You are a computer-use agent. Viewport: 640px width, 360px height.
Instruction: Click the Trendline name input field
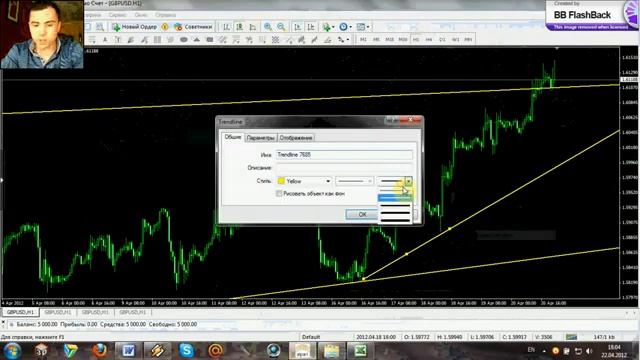click(x=344, y=155)
